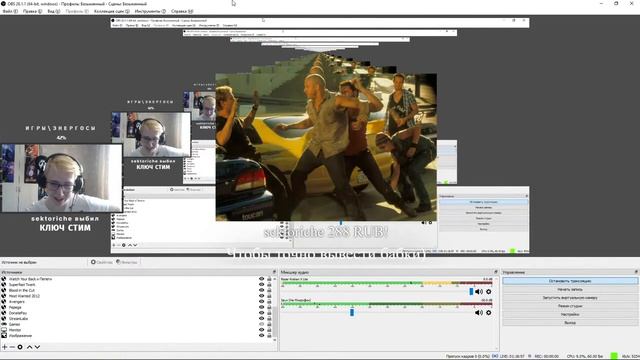The image size is (640, 360).
Task: Hide the Watch Your Back source
Action: (262, 279)
